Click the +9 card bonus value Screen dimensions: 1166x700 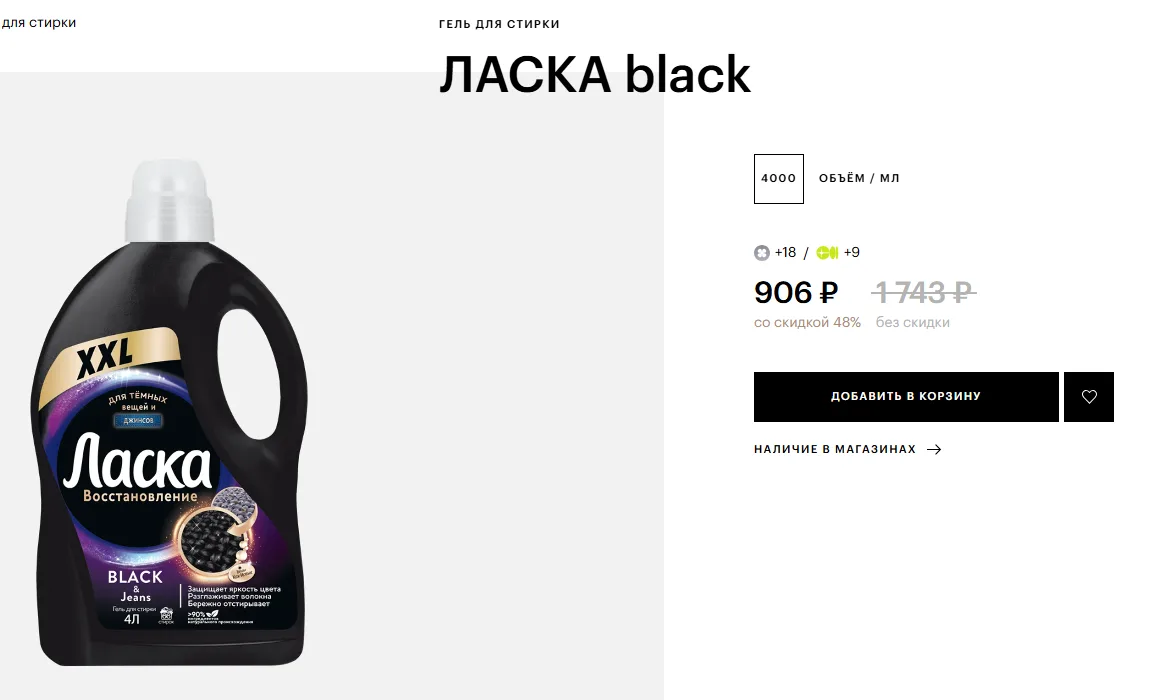(851, 253)
